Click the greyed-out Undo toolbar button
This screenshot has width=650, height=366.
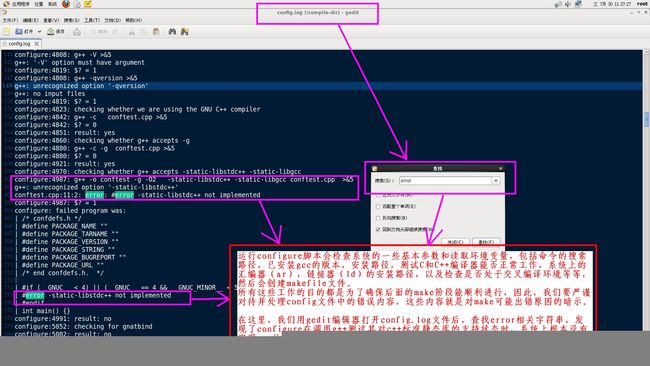click(x=99, y=32)
